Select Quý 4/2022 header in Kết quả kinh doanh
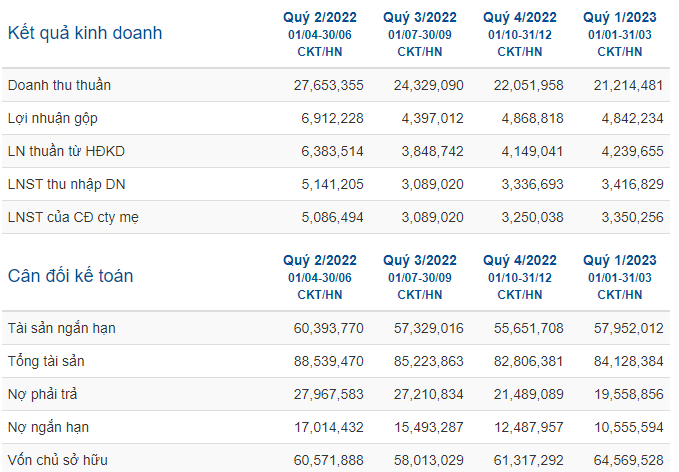Image resolution: width=679 pixels, height=472 pixels. point(520,17)
